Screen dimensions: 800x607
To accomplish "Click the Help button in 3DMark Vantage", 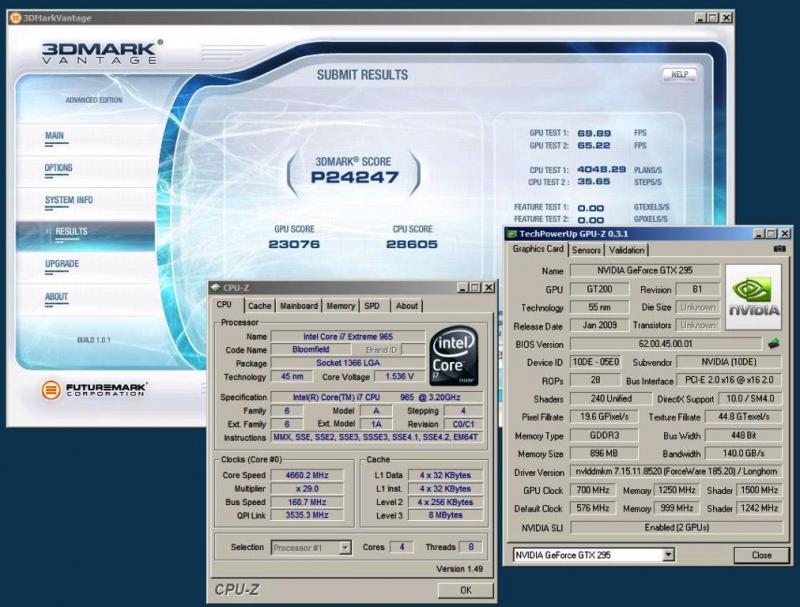I will [680, 74].
